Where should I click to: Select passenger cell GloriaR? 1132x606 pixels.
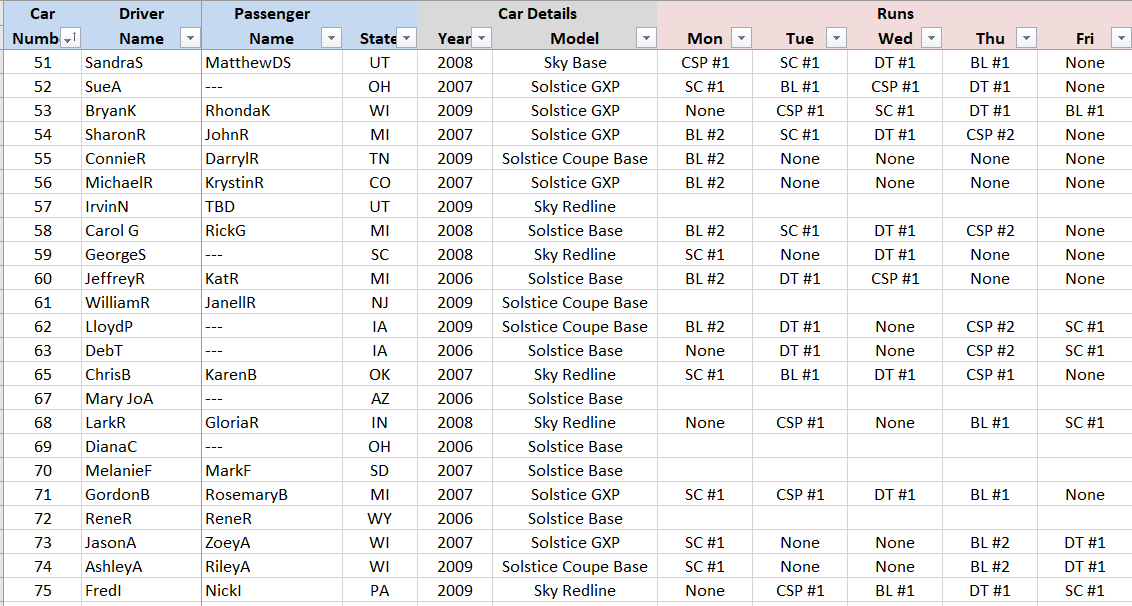(272, 423)
